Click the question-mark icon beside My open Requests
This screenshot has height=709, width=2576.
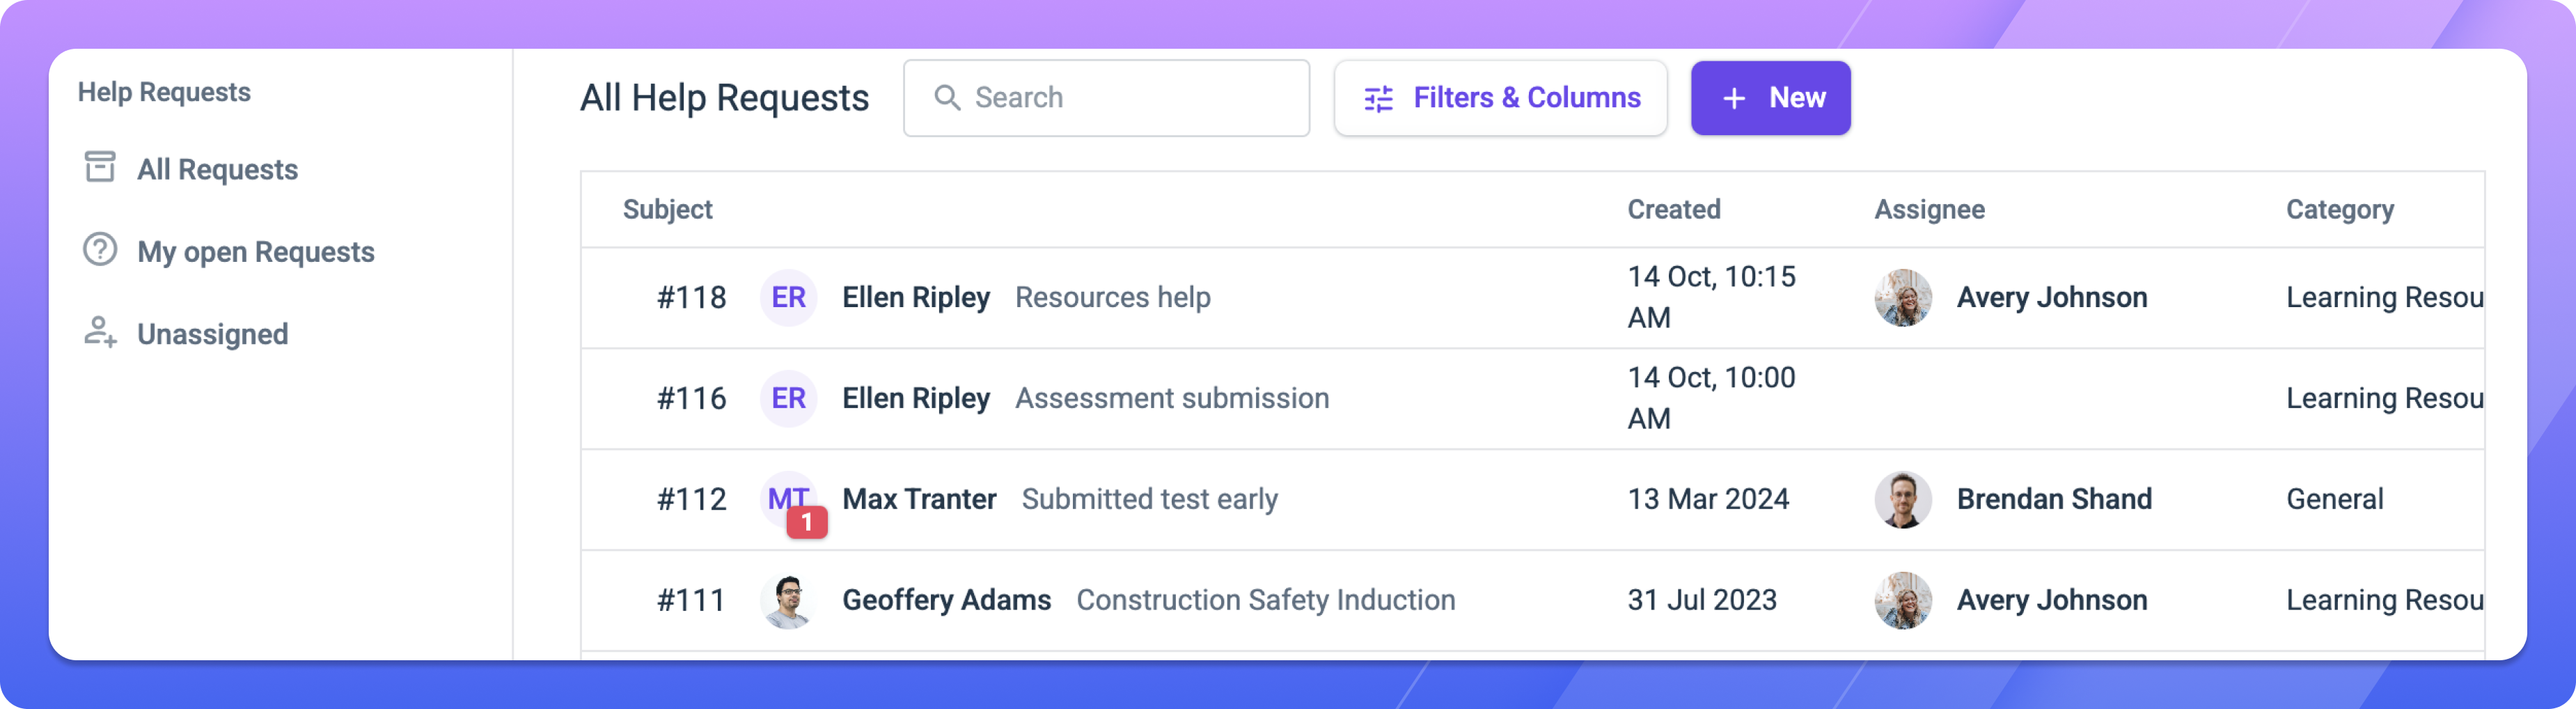pyautogui.click(x=100, y=251)
